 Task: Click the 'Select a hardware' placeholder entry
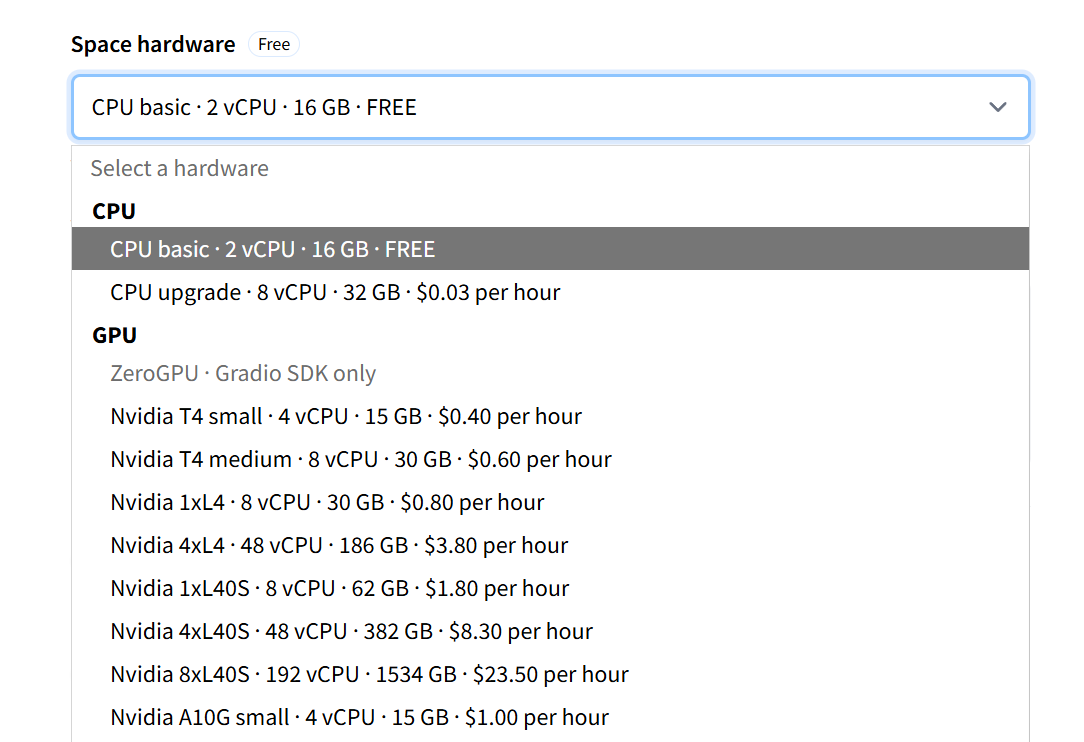(180, 168)
